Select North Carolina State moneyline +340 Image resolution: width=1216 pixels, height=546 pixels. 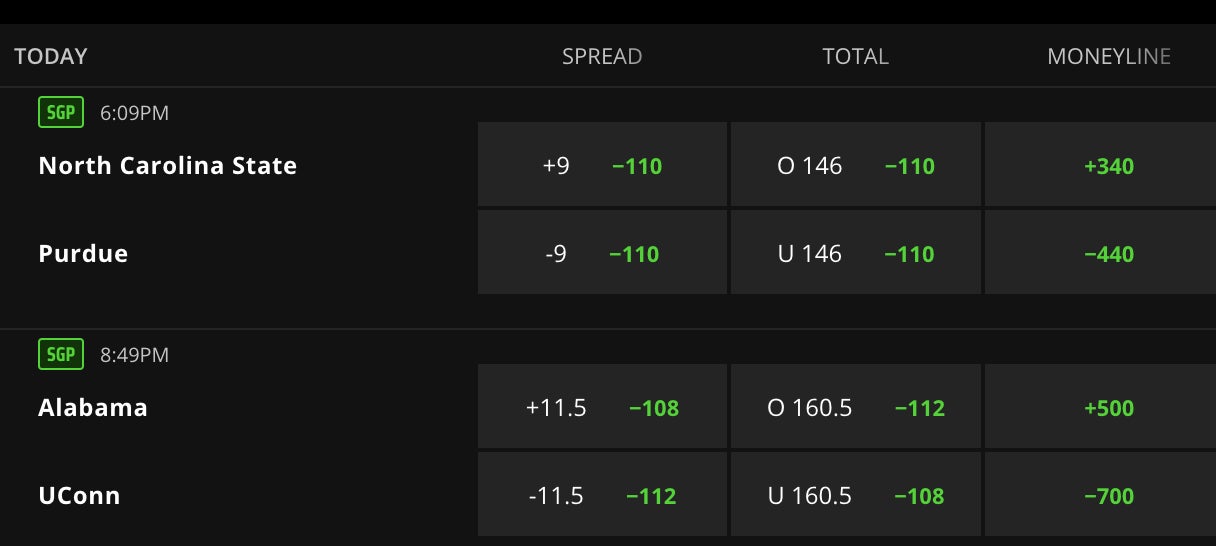1108,165
